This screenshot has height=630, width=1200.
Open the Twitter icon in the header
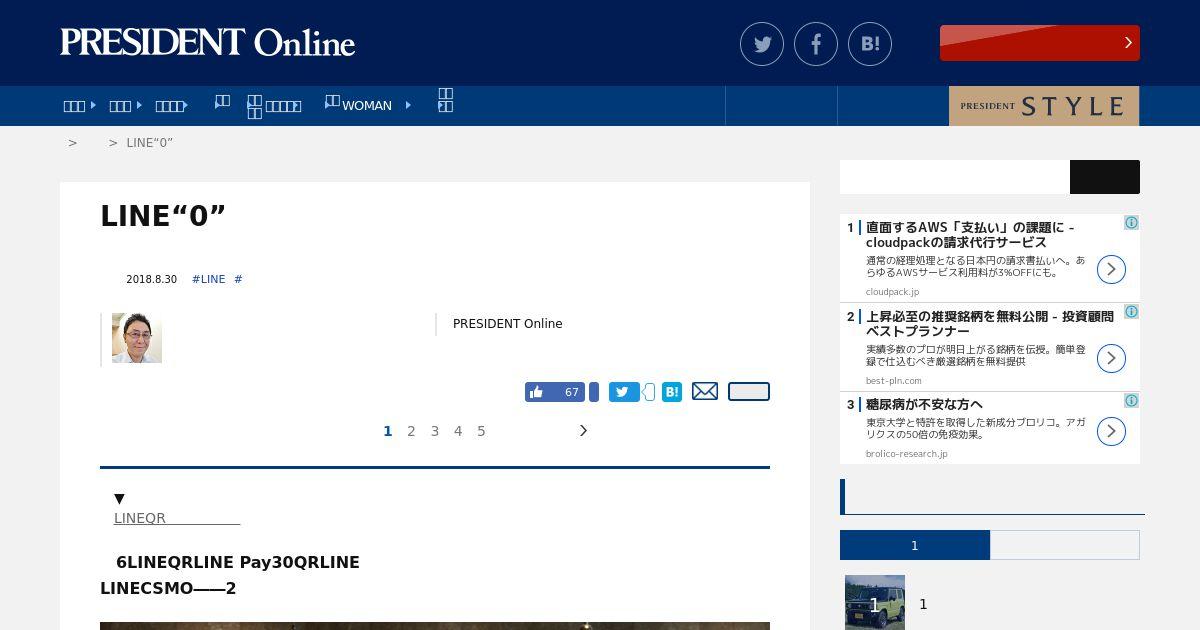(x=762, y=44)
